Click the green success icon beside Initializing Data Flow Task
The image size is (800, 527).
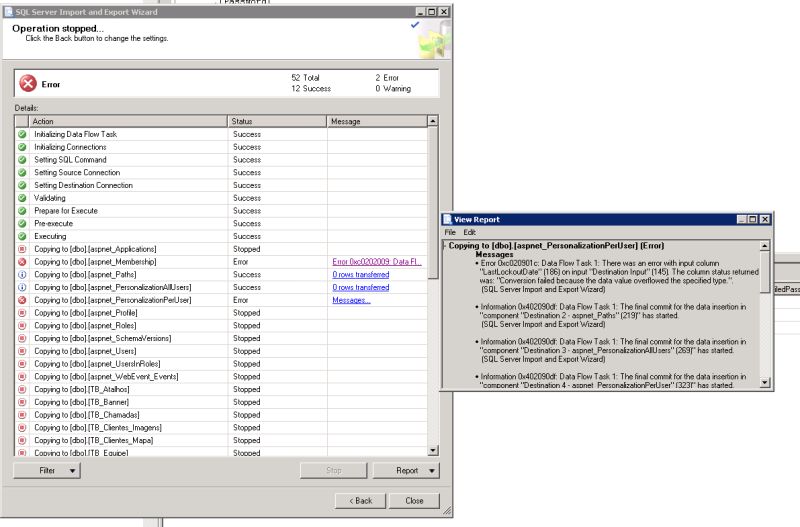(x=22, y=134)
